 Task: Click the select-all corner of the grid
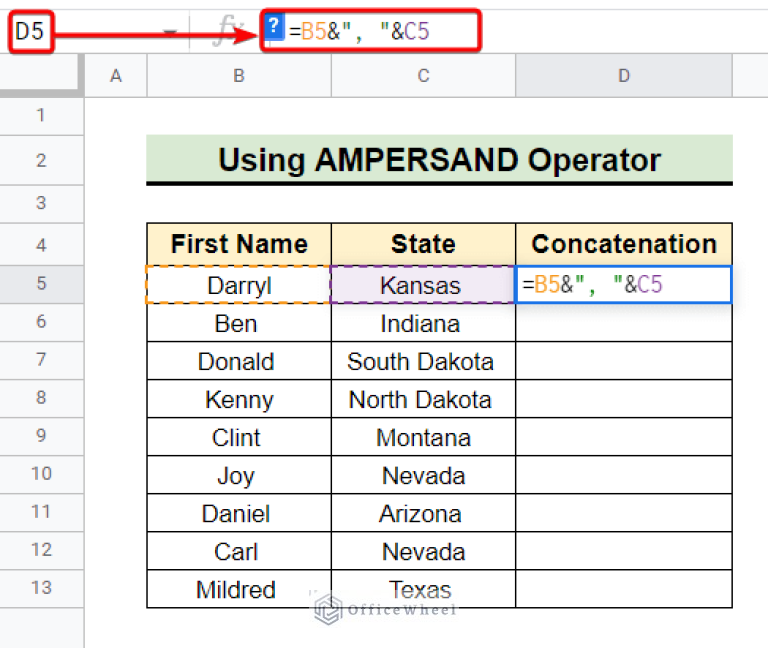point(41,75)
